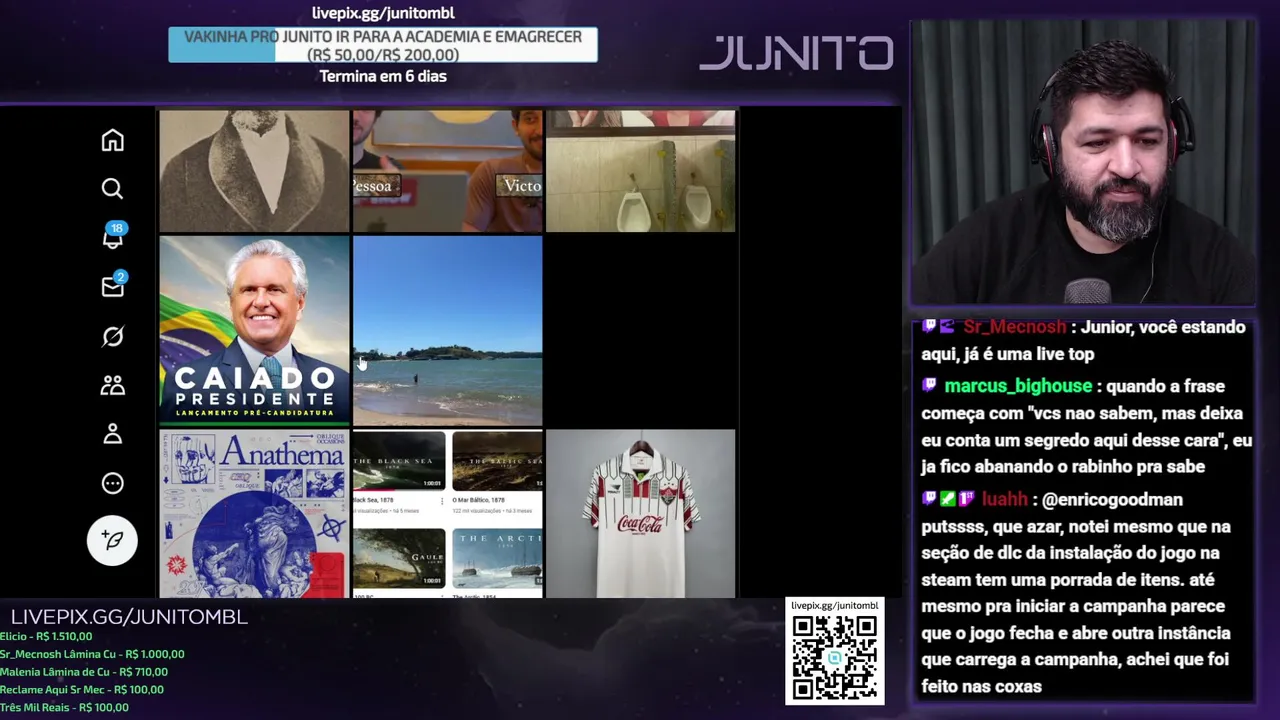Open Messages envelope with 2 badge
This screenshot has width=1280, height=720.
click(x=113, y=285)
